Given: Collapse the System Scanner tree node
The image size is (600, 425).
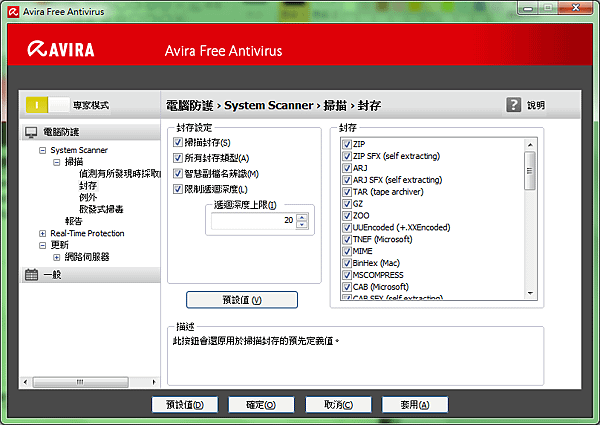Looking at the screenshot, I should pyautogui.click(x=42, y=150).
